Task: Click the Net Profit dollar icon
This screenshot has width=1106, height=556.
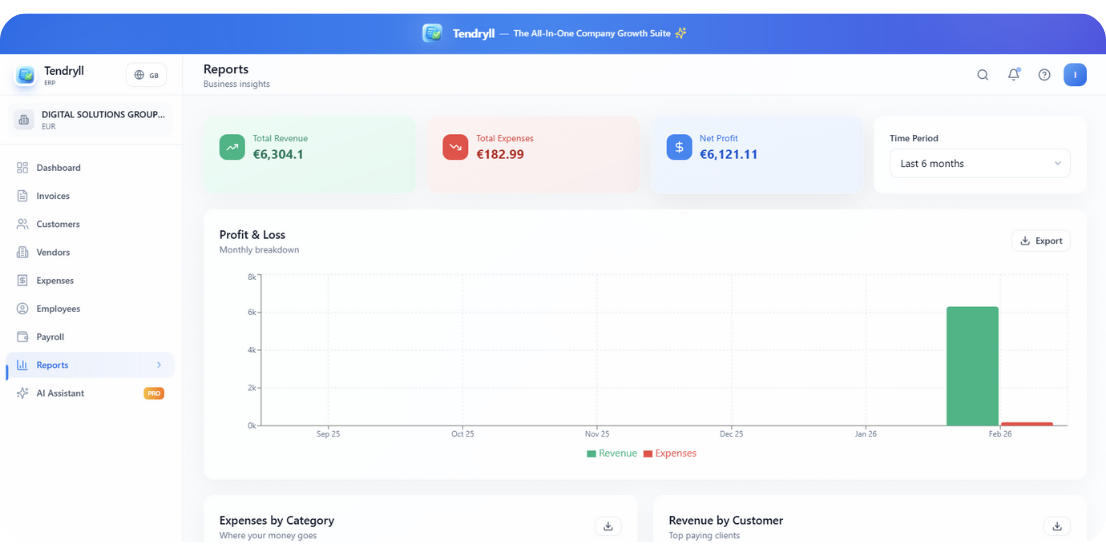Action: click(679, 147)
